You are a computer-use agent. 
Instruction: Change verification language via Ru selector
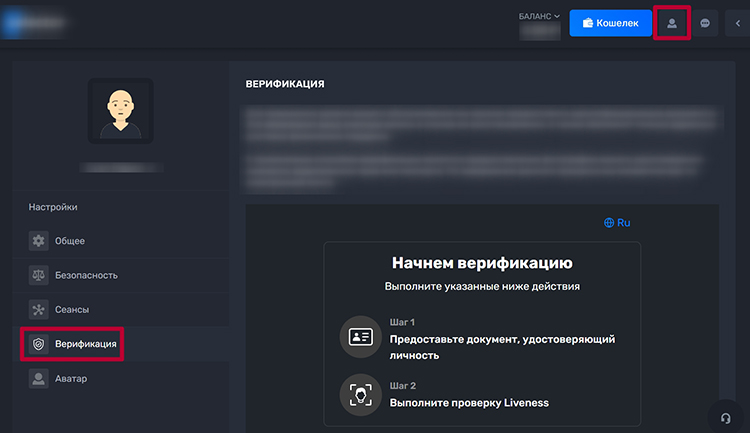(x=617, y=222)
